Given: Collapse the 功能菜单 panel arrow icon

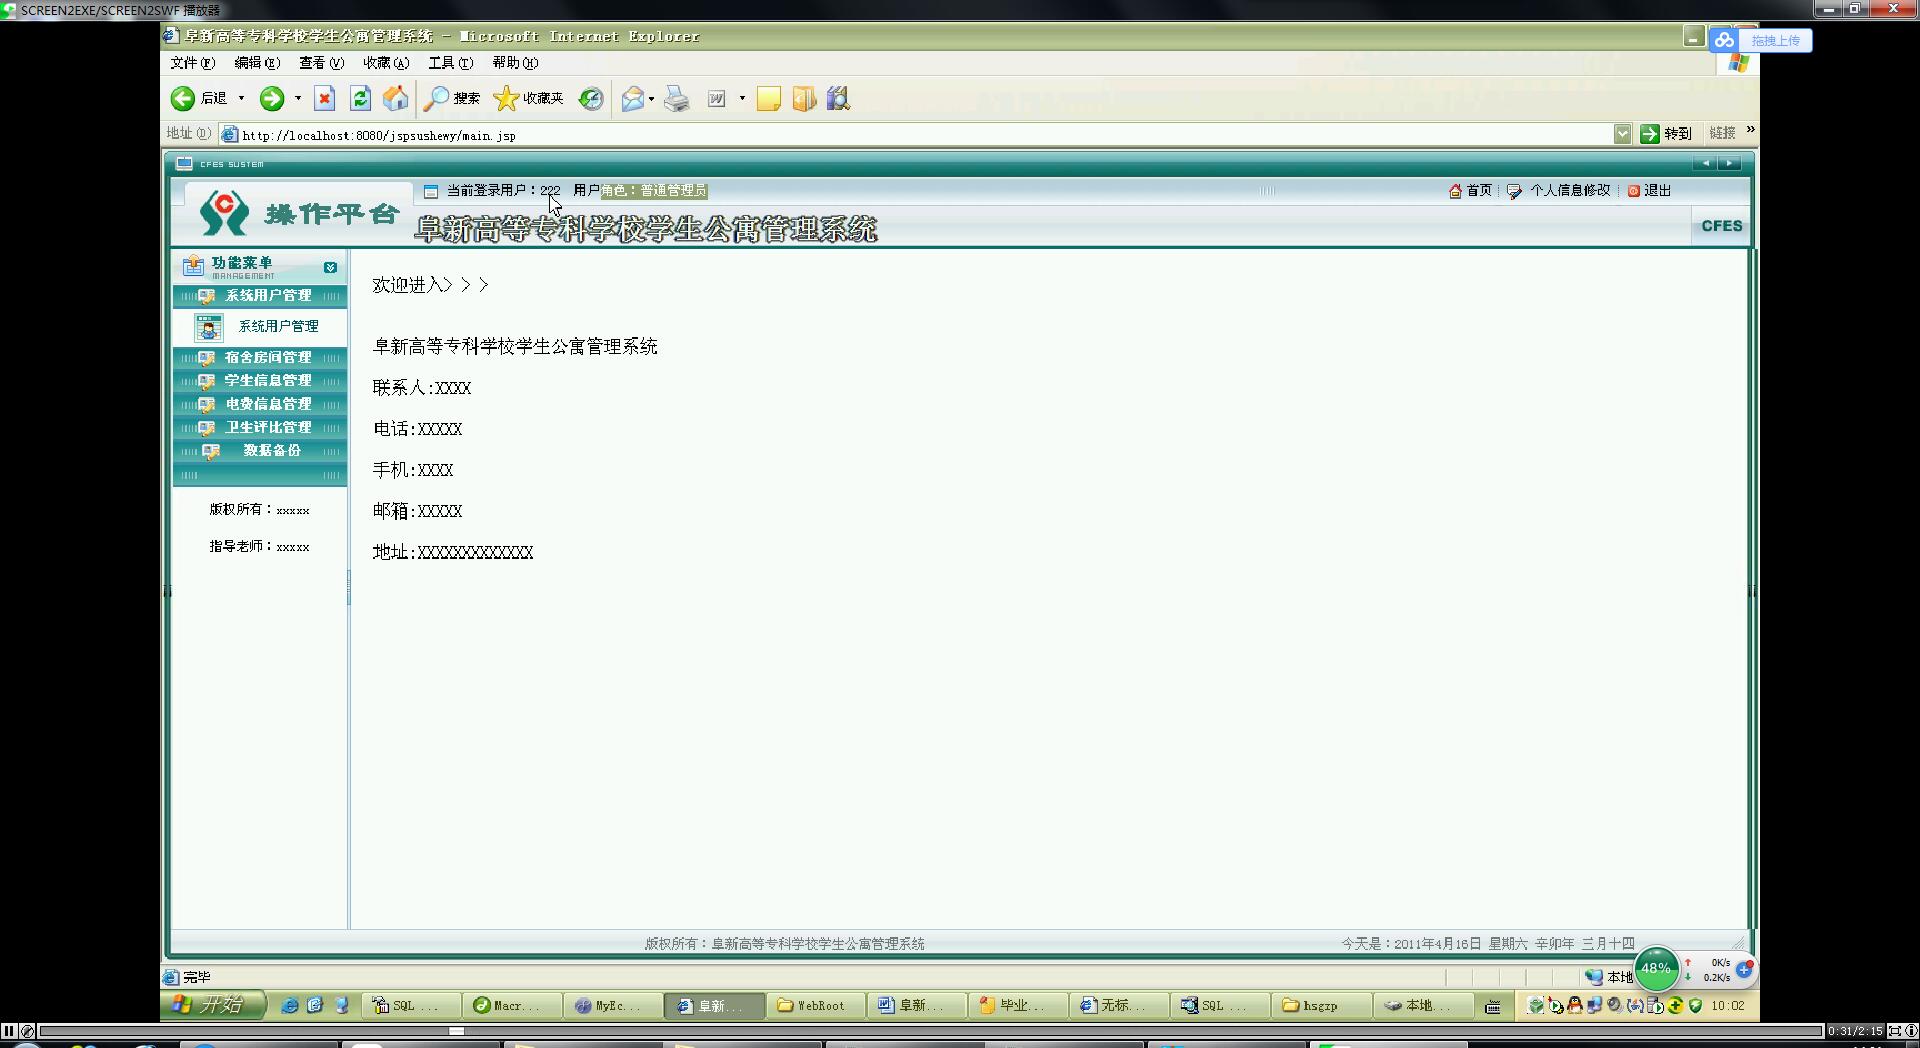Looking at the screenshot, I should tap(330, 268).
